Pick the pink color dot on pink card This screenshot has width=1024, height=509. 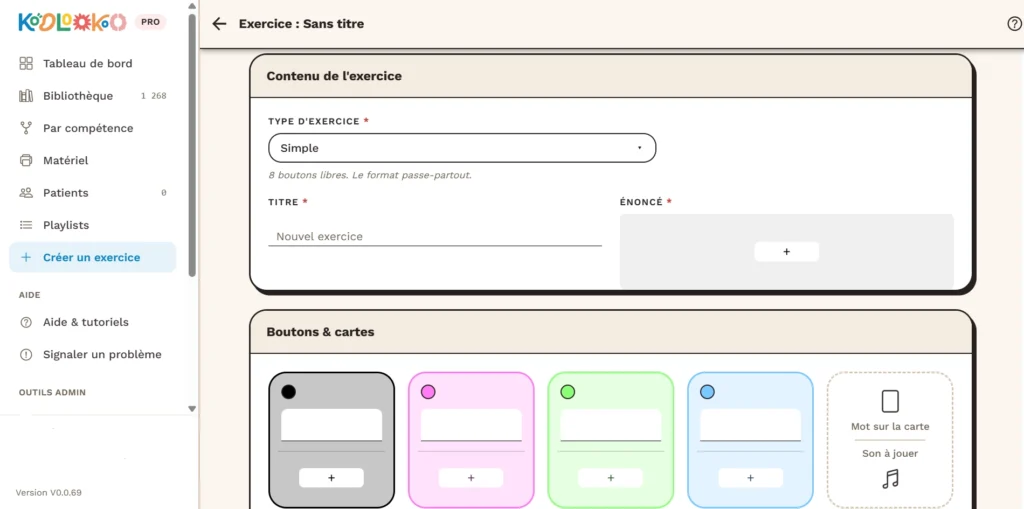(428, 392)
